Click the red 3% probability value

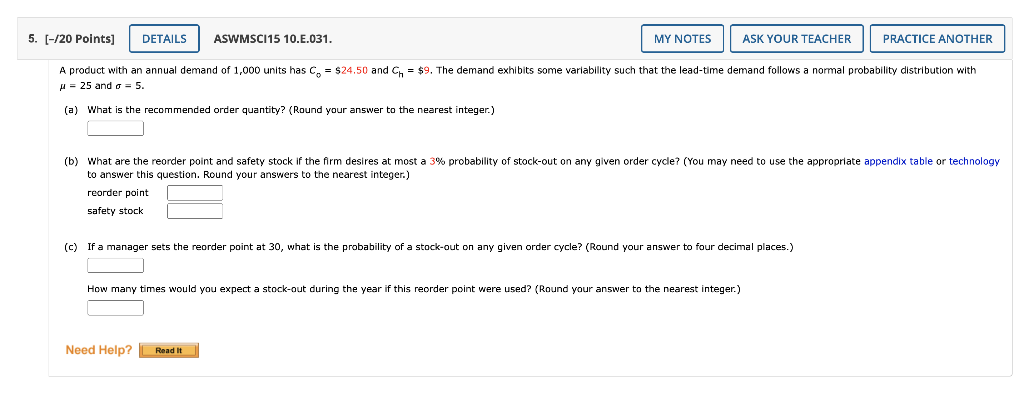[x=436, y=161]
